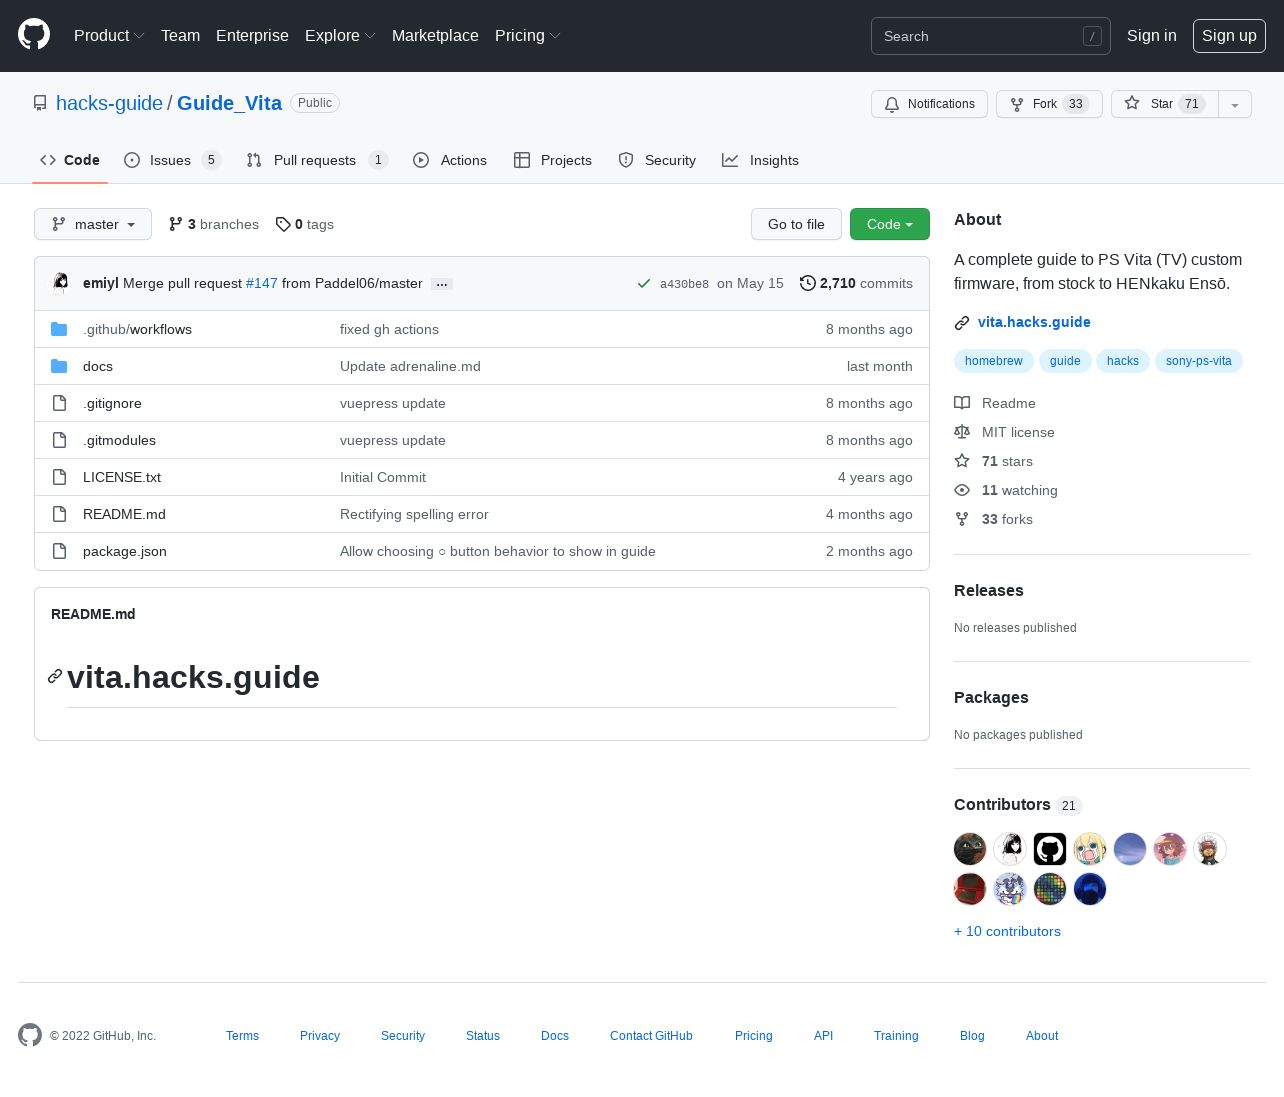
Task: Open the master branch selector dropdown
Action: point(93,224)
